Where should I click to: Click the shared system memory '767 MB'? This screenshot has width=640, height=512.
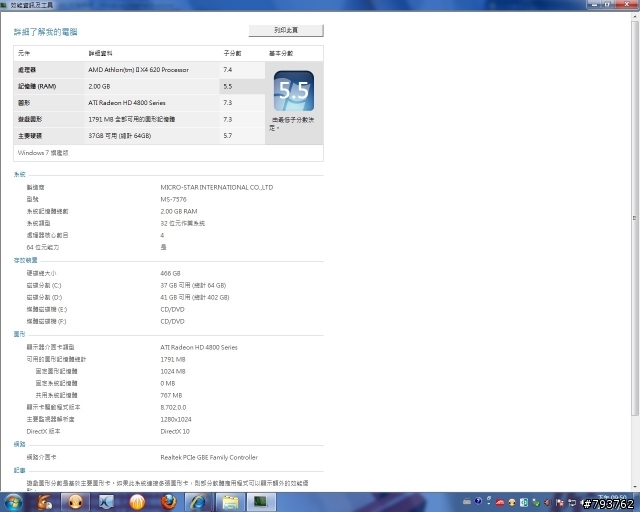171,395
